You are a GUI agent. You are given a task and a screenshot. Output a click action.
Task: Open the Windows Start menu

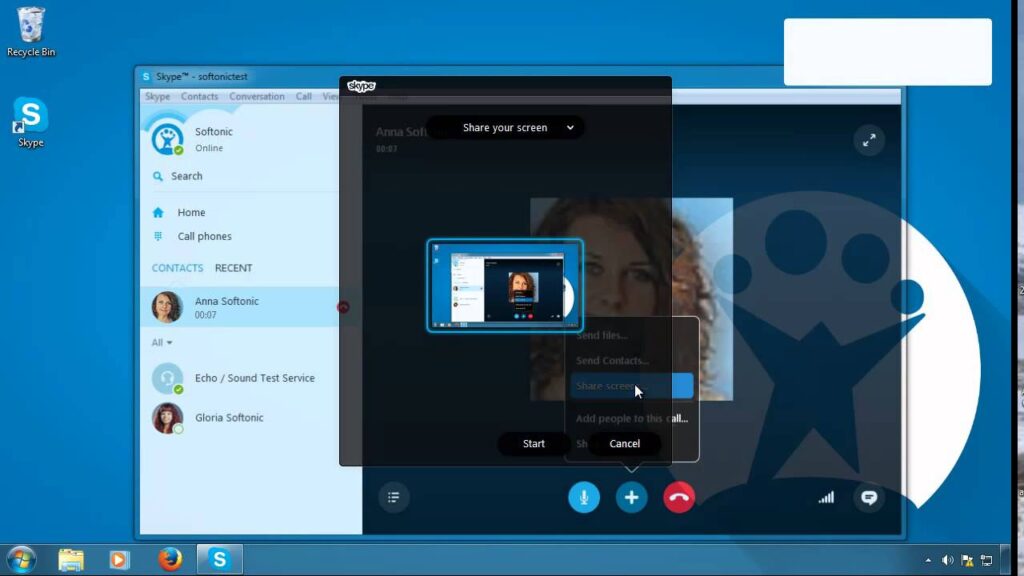(22, 560)
